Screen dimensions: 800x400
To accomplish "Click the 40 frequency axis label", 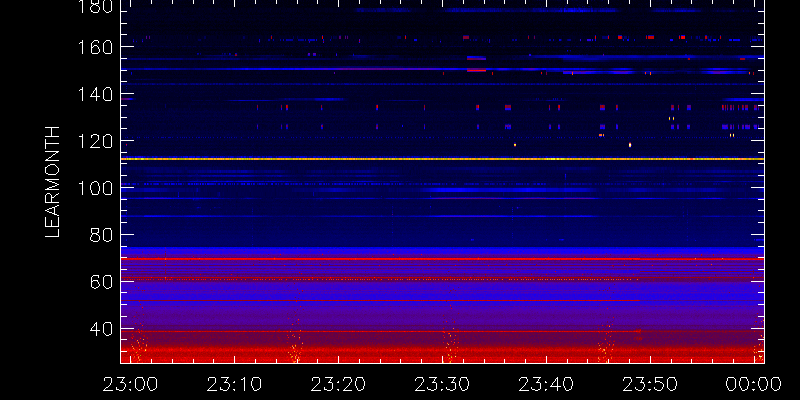I will pyautogui.click(x=103, y=329).
